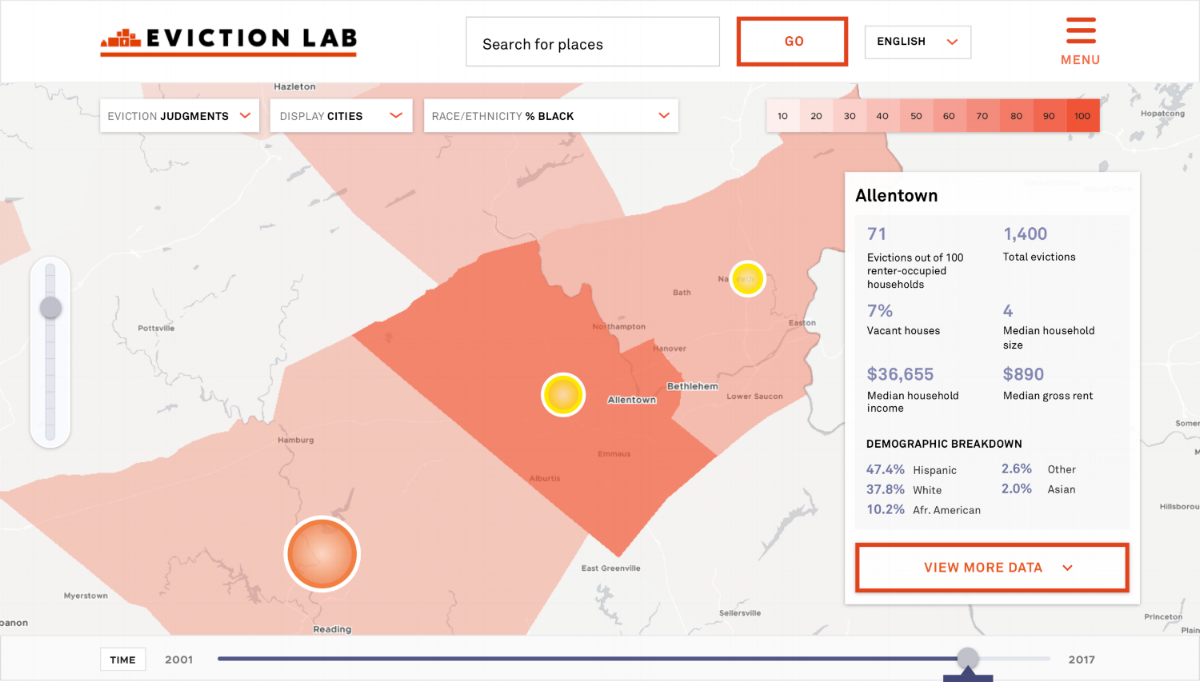The image size is (1200, 682).
Task: Click the $36,655 median income value
Action: click(x=900, y=374)
